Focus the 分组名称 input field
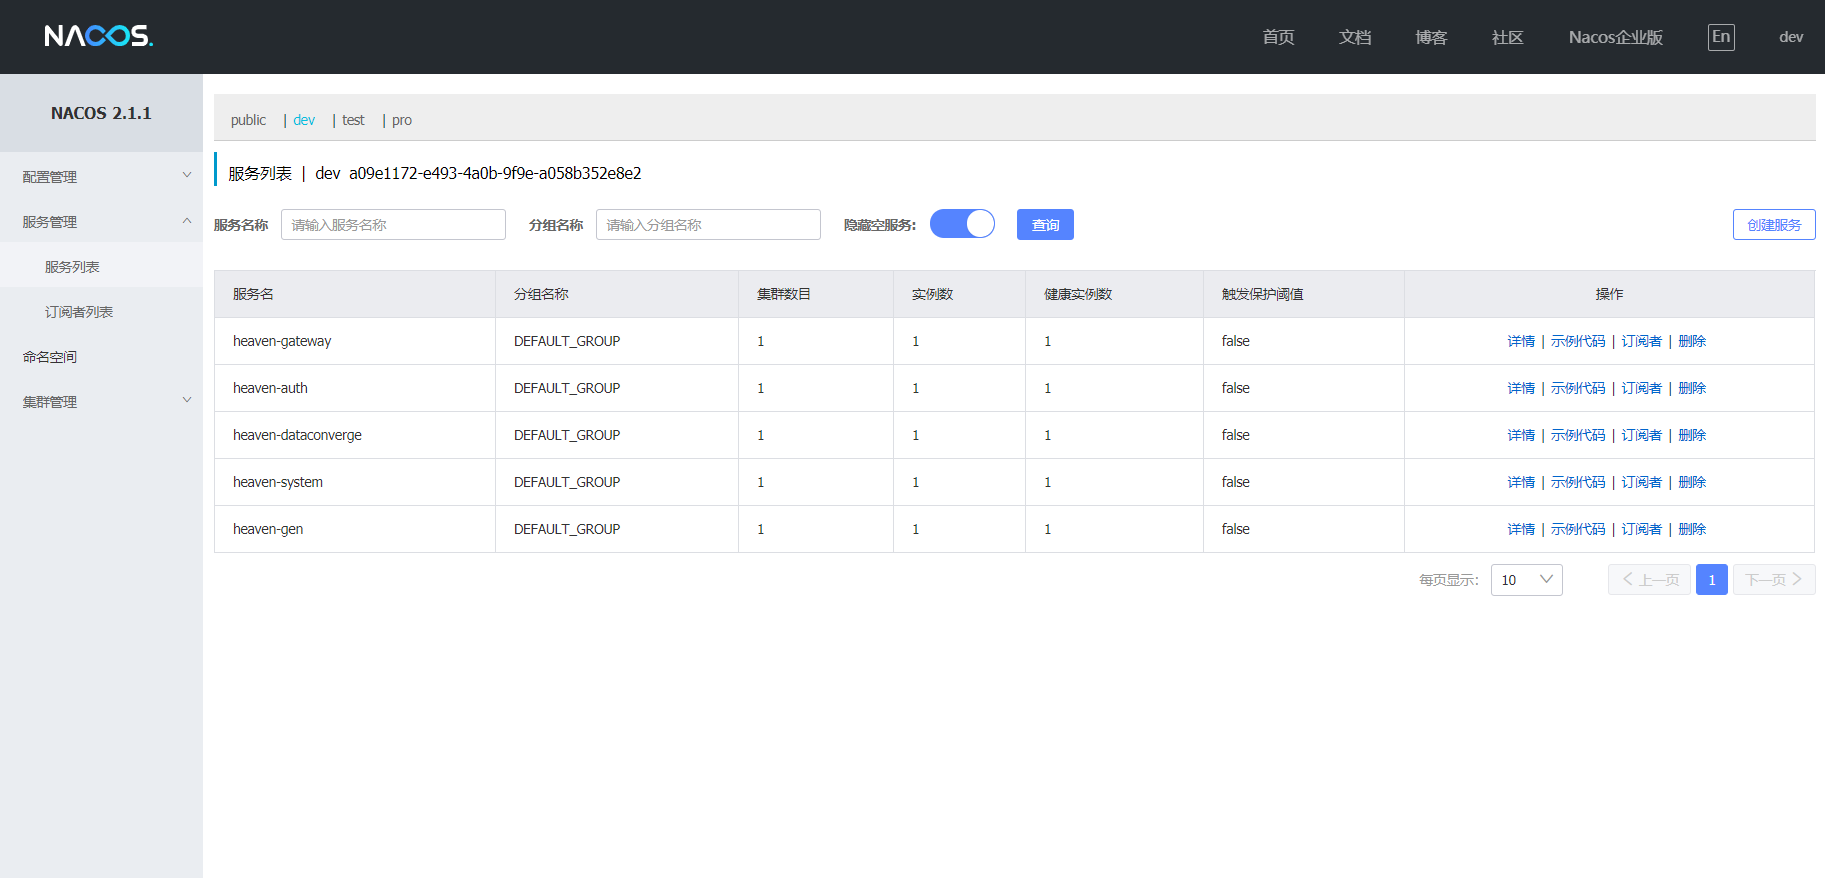 (x=708, y=224)
